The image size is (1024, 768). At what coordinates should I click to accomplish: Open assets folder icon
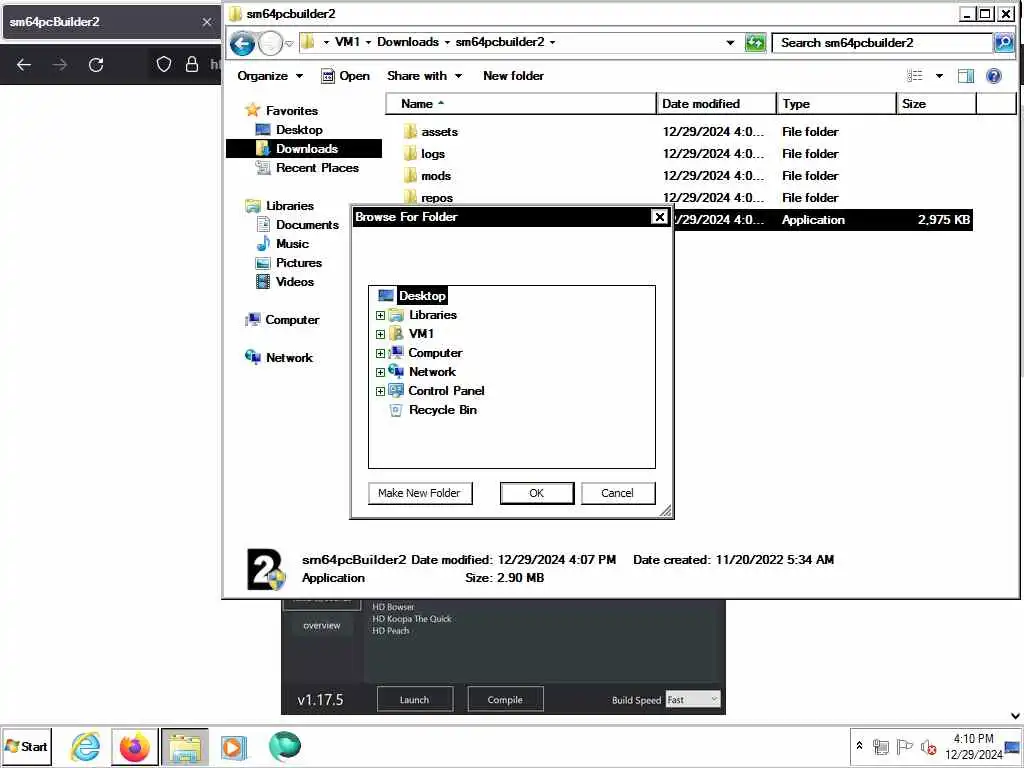(410, 132)
